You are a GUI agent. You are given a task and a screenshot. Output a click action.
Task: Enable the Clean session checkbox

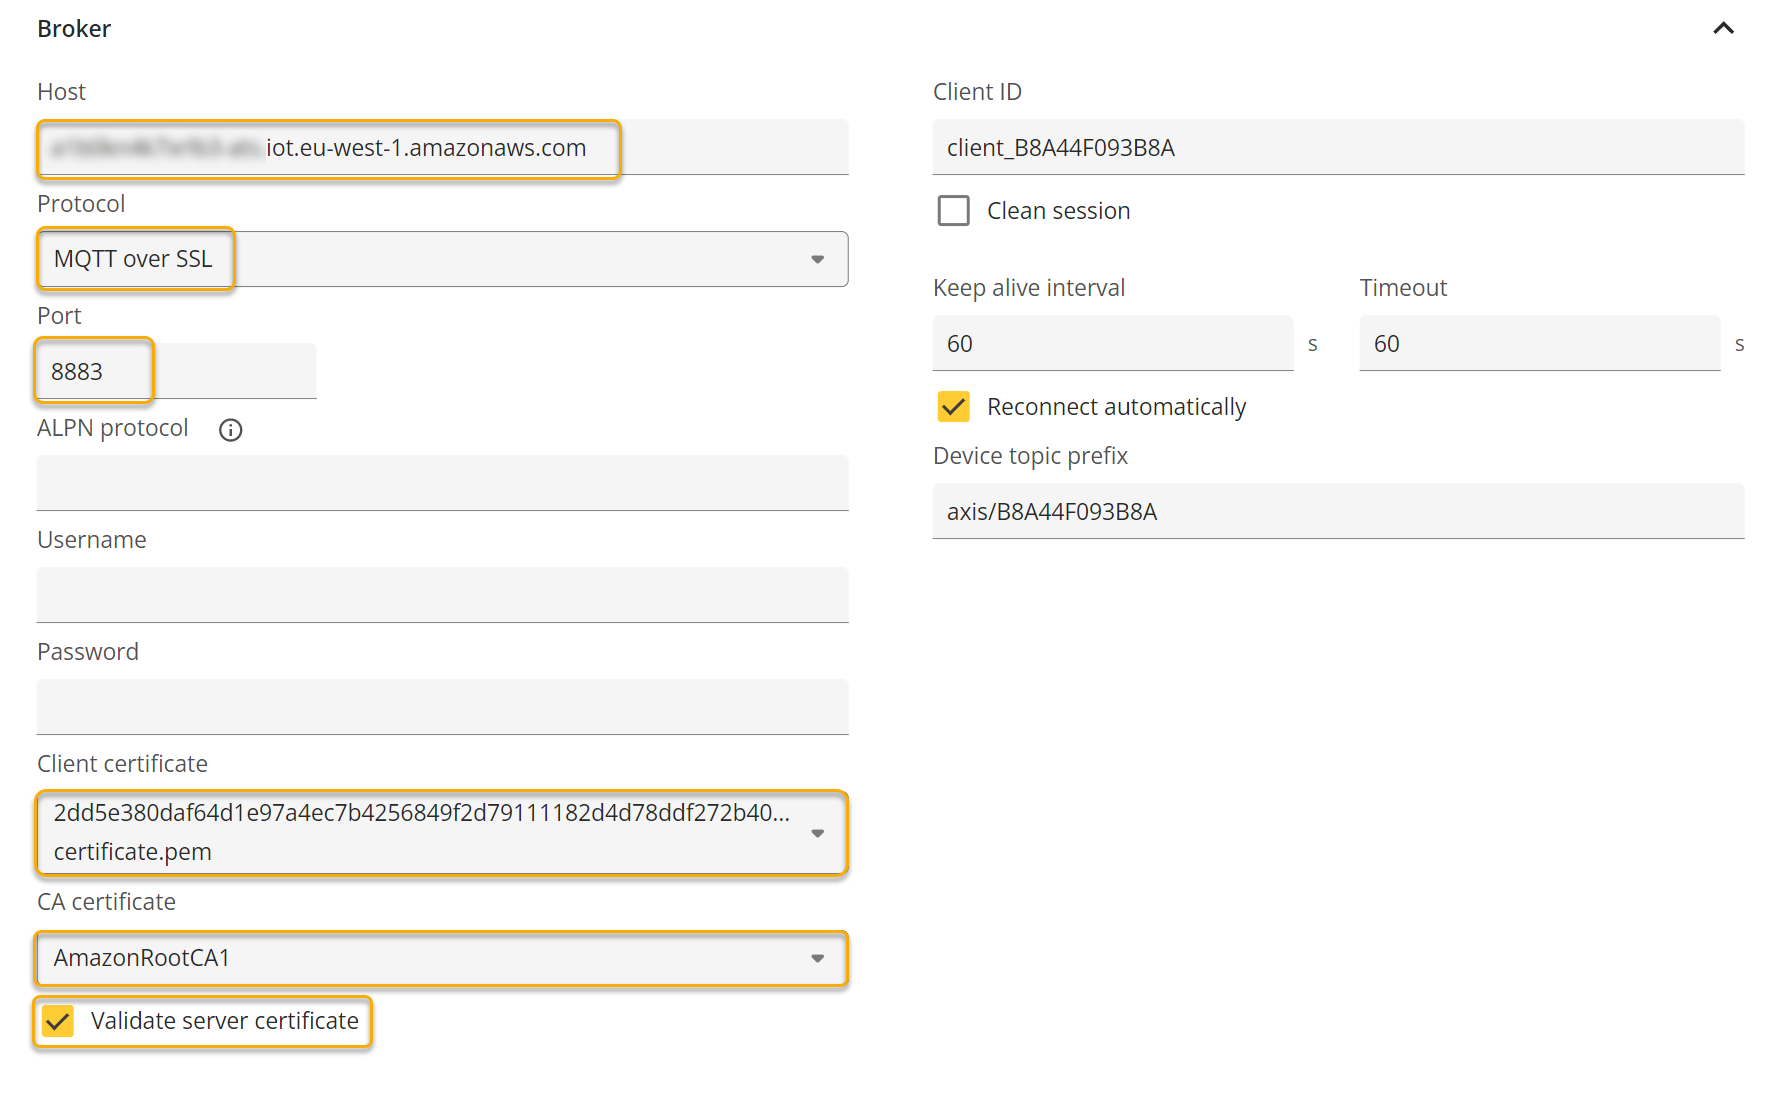coord(954,211)
